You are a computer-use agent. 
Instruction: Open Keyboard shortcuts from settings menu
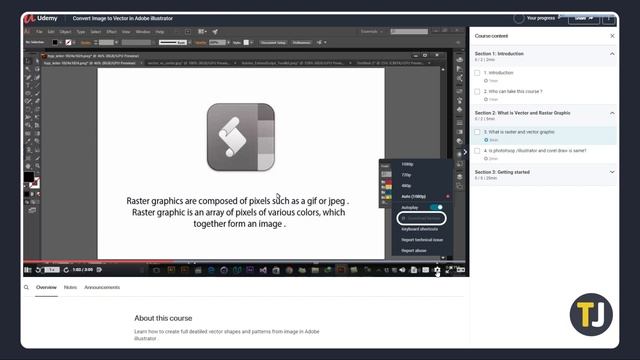tap(420, 229)
